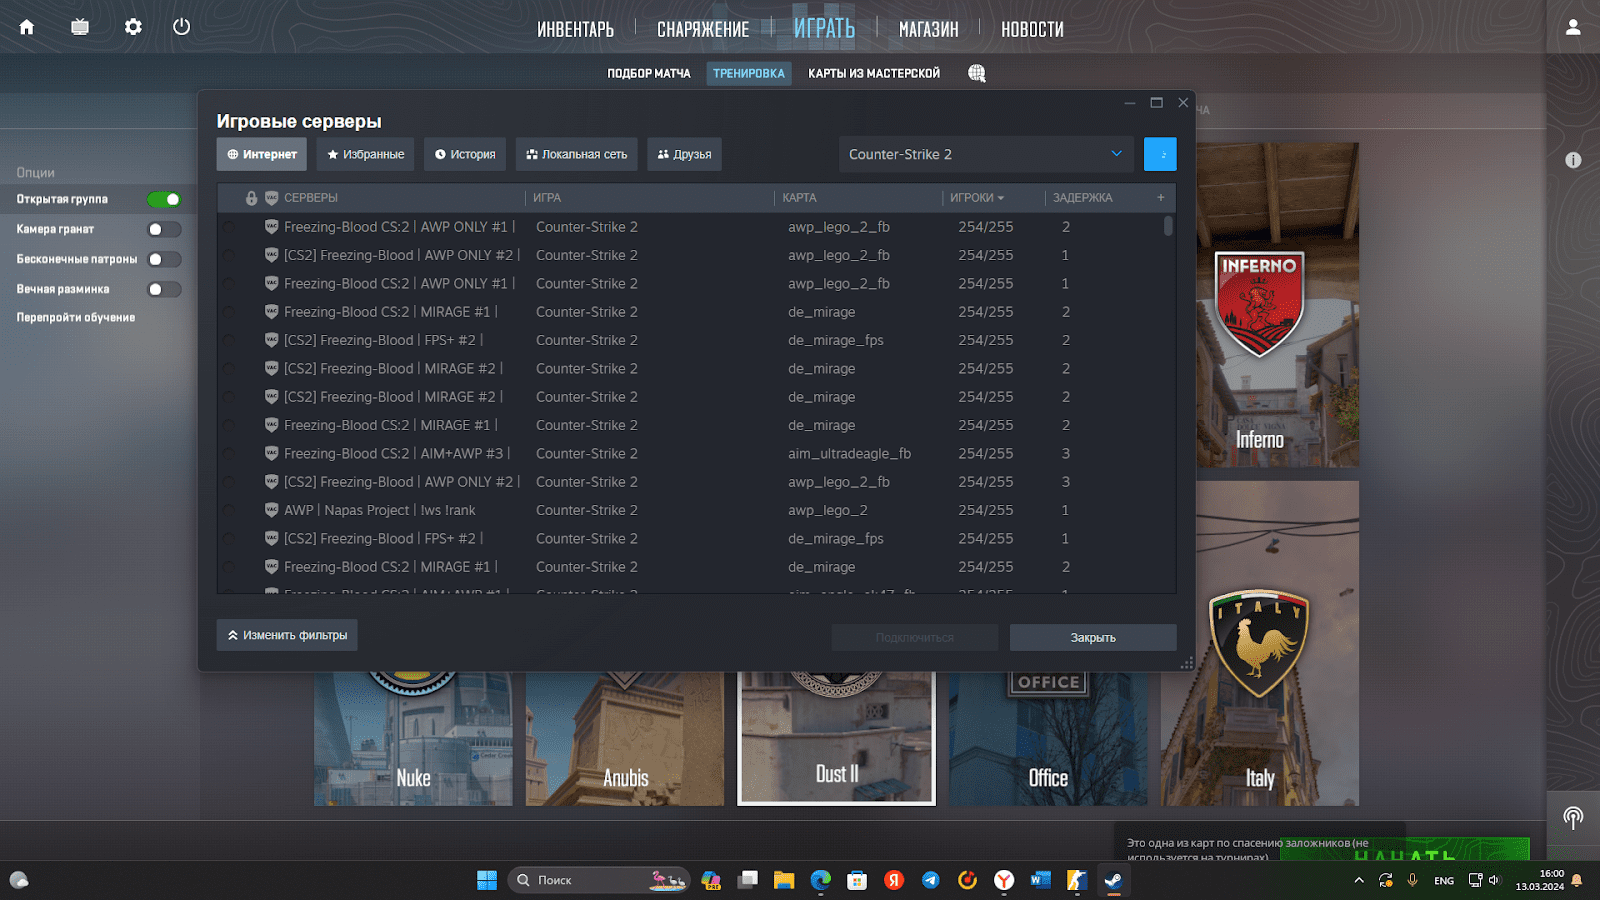Launch Microsoft Edge from taskbar
The height and width of the screenshot is (900, 1600).
click(821, 880)
